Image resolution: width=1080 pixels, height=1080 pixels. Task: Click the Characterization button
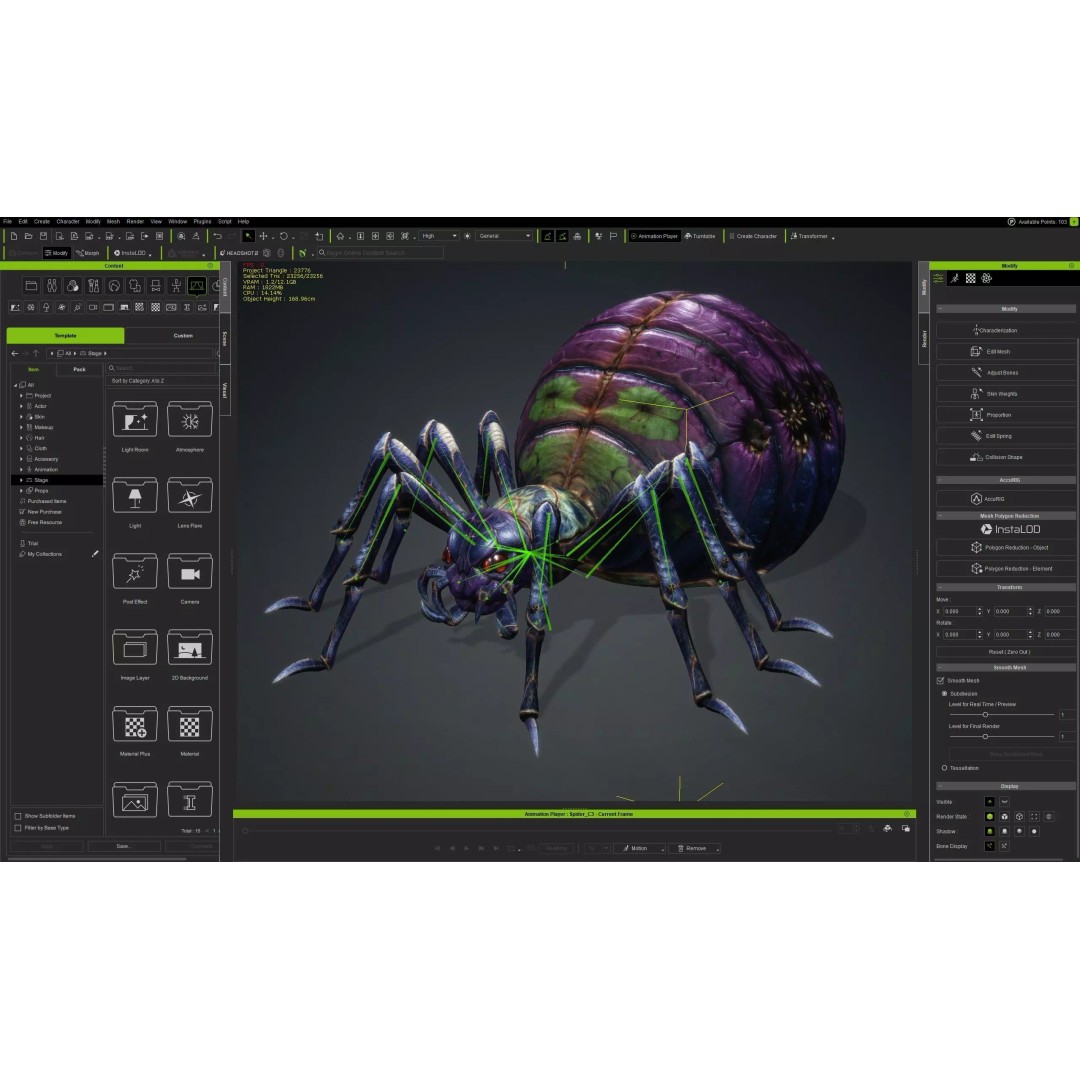(1006, 331)
